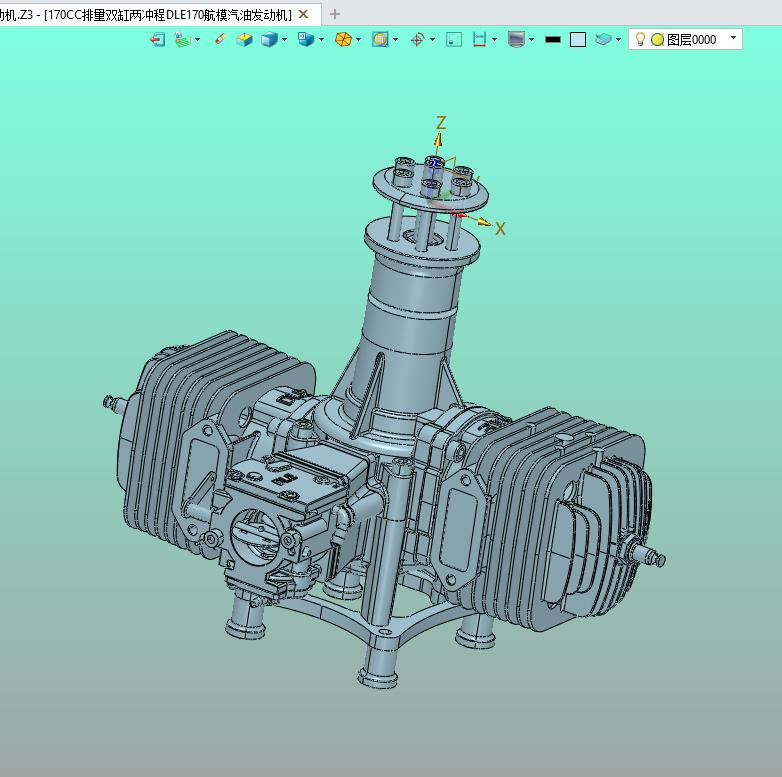
Task: Switch to the 170CC DLE170 engine tab
Action: (160, 13)
